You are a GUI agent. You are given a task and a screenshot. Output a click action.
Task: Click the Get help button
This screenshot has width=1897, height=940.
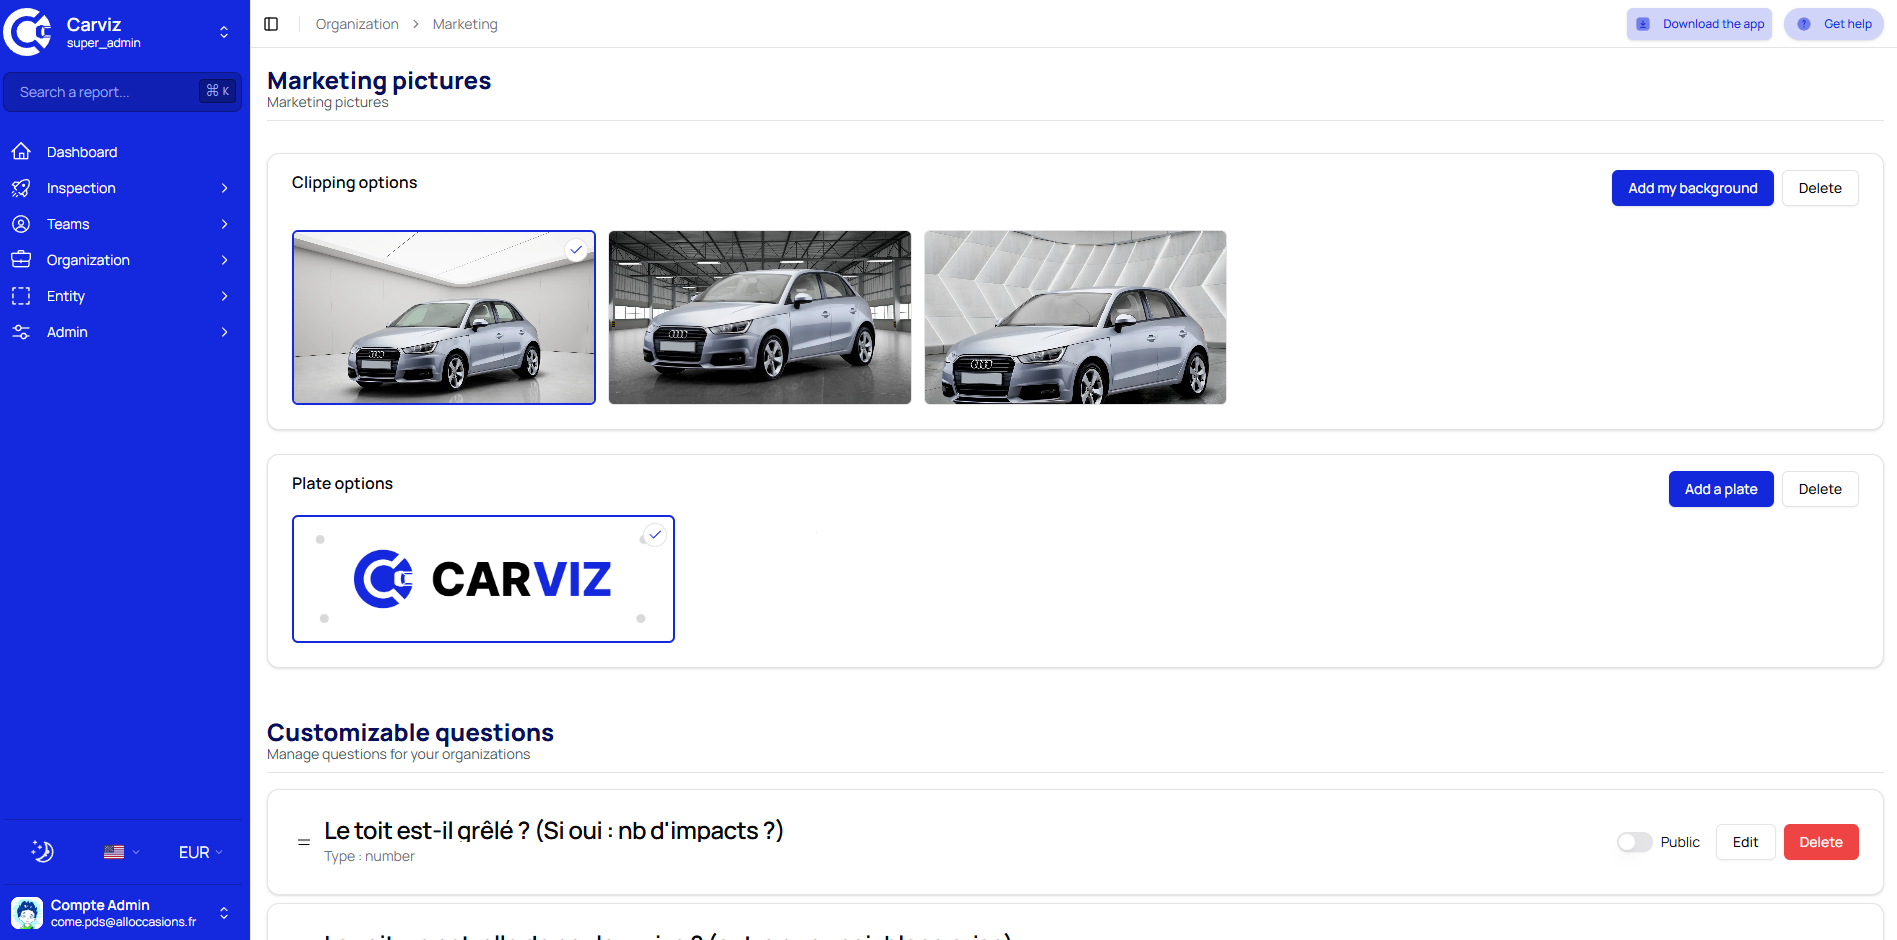coord(1834,24)
